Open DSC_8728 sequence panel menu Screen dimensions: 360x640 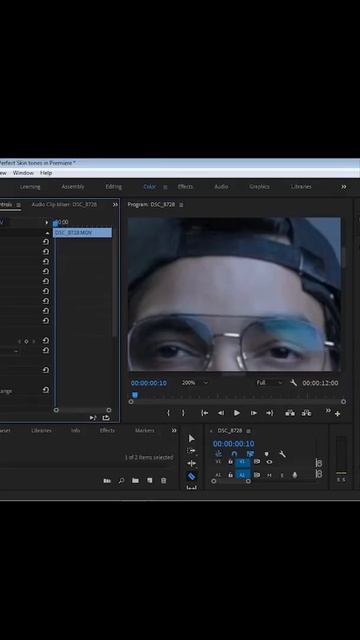pyautogui.click(x=248, y=431)
